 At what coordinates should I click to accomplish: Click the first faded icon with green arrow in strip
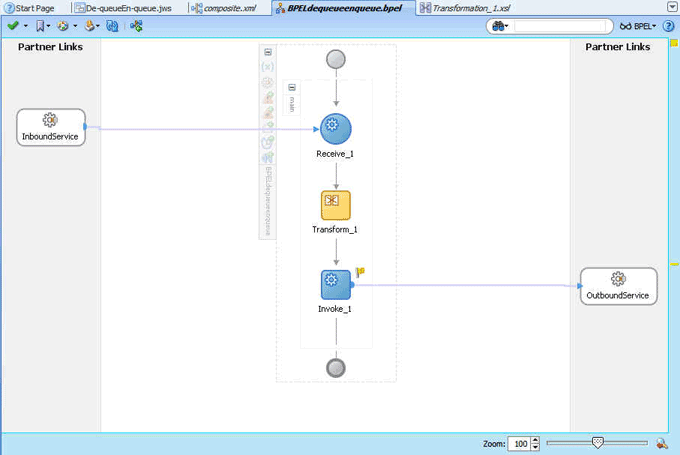pos(268,98)
